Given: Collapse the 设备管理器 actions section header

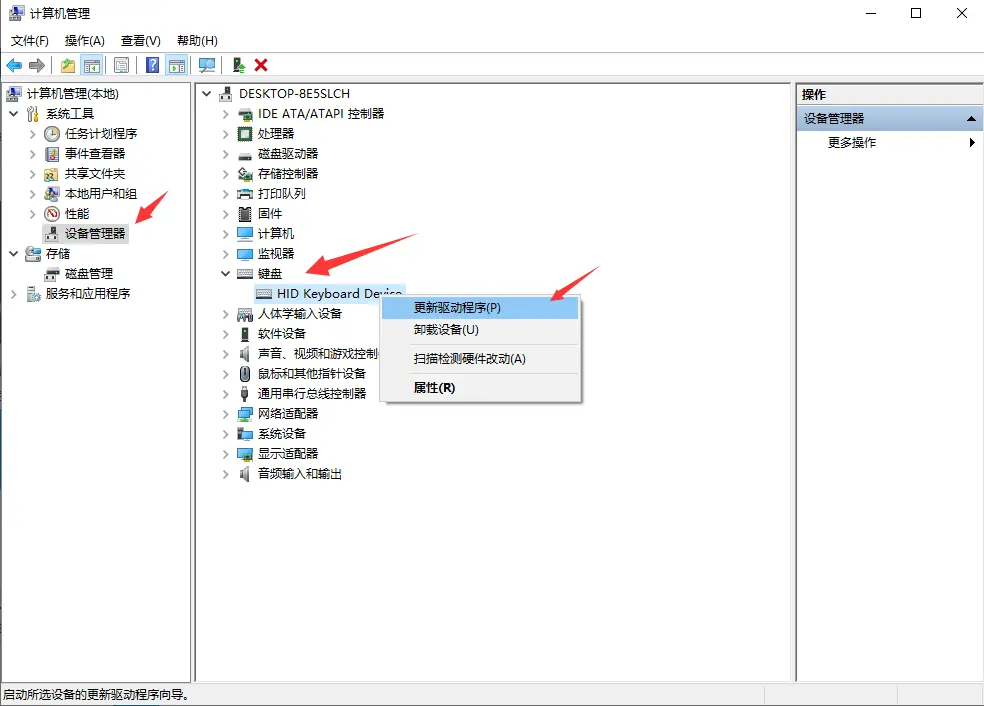Looking at the screenshot, I should pos(969,119).
